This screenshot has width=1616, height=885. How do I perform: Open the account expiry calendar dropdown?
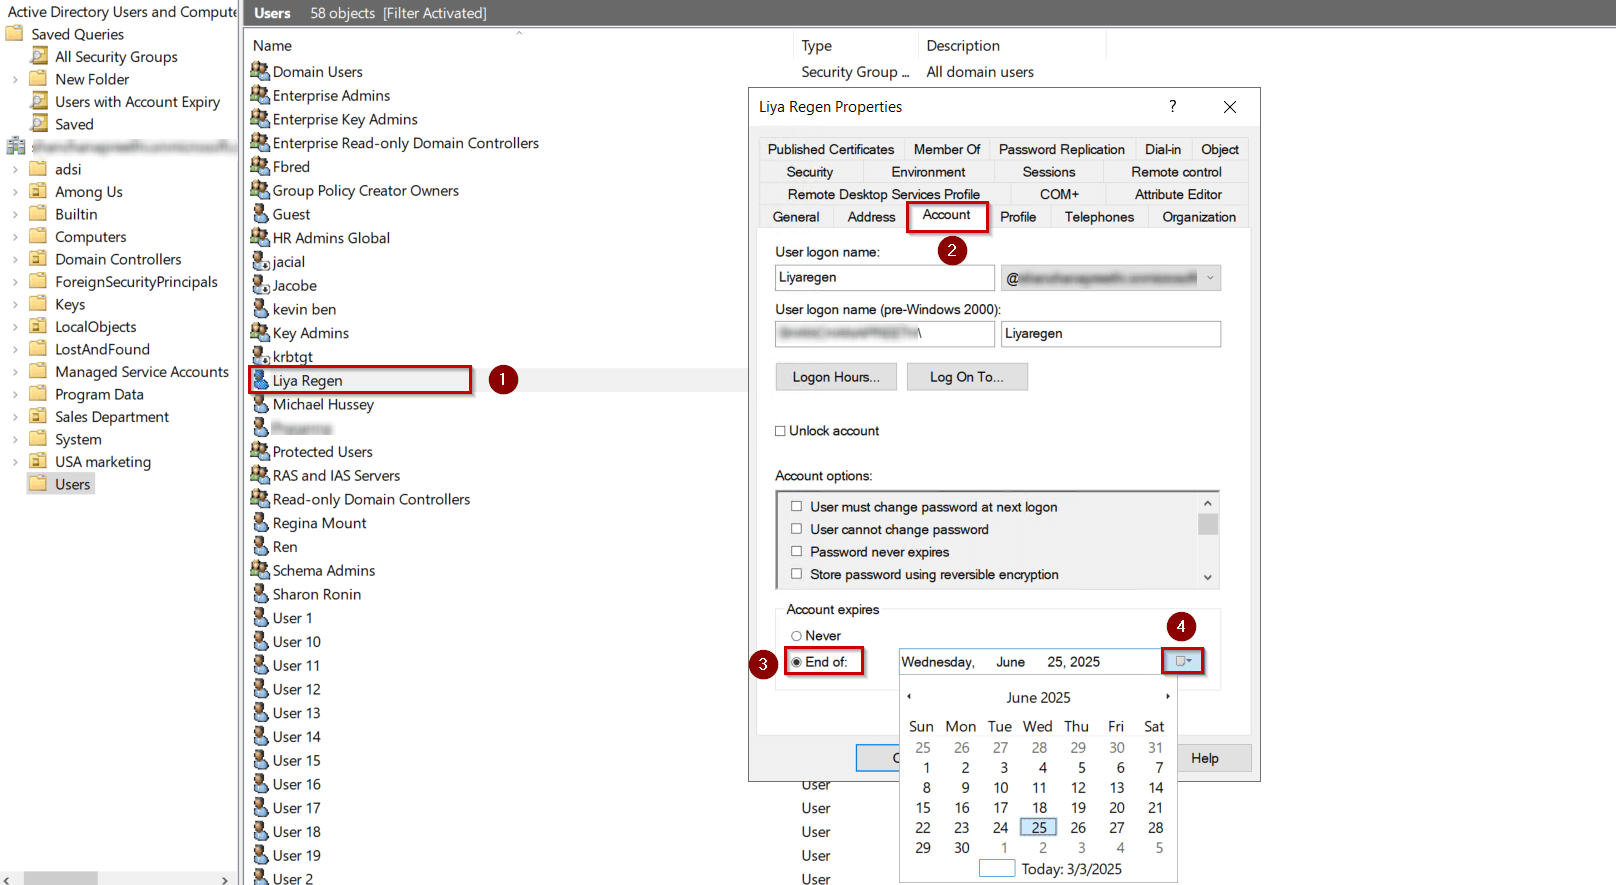tap(1183, 661)
